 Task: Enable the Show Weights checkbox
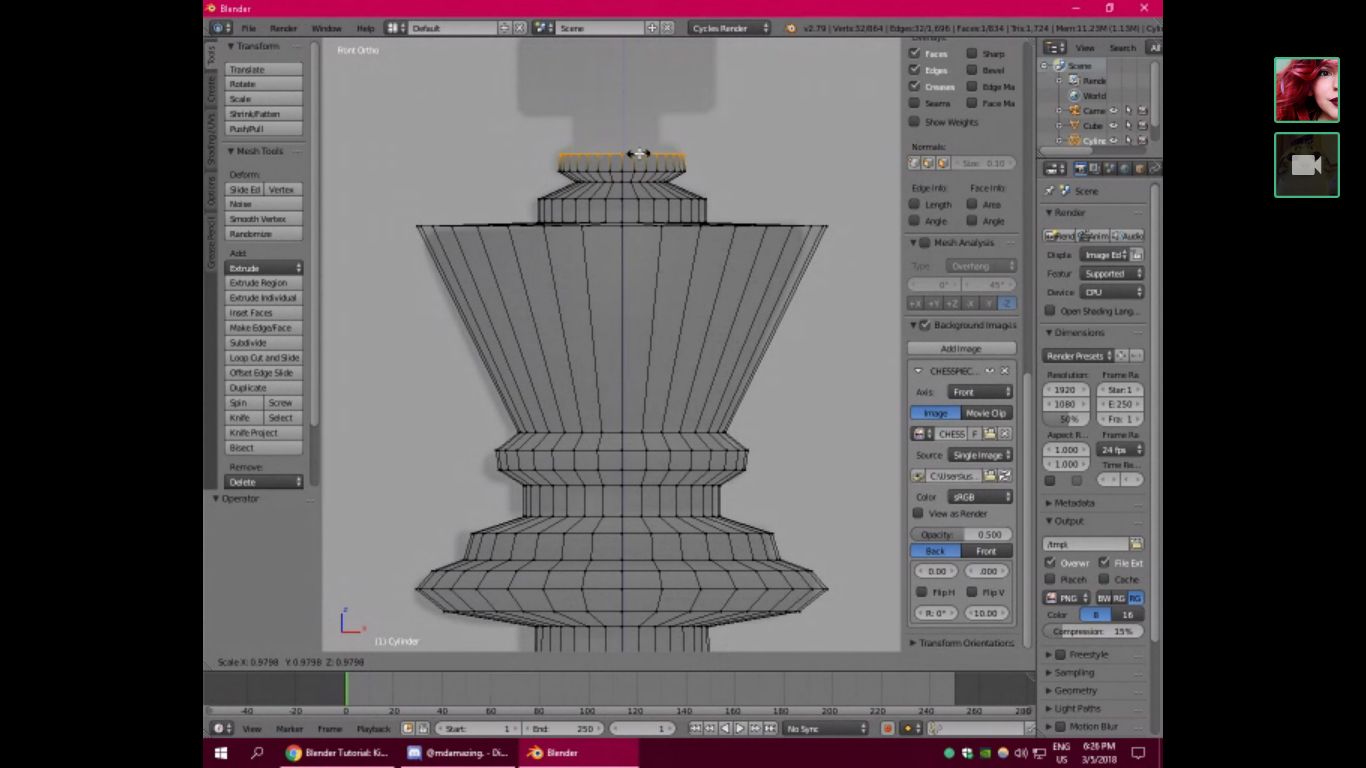click(914, 122)
